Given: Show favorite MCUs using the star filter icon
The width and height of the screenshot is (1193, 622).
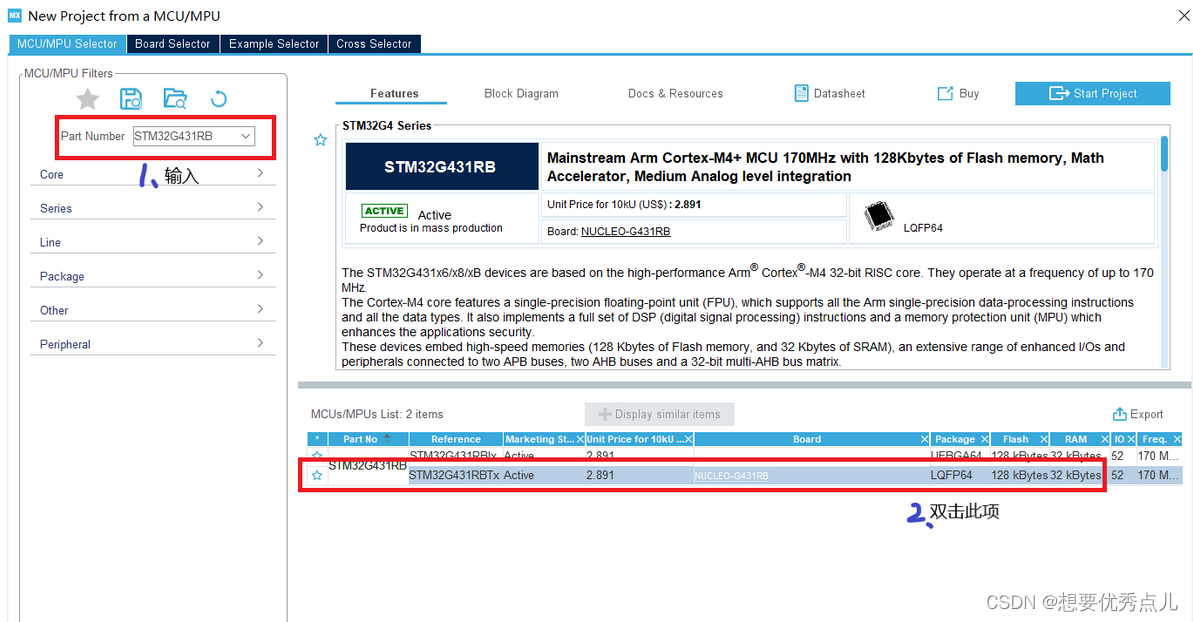Looking at the screenshot, I should pyautogui.click(x=87, y=99).
